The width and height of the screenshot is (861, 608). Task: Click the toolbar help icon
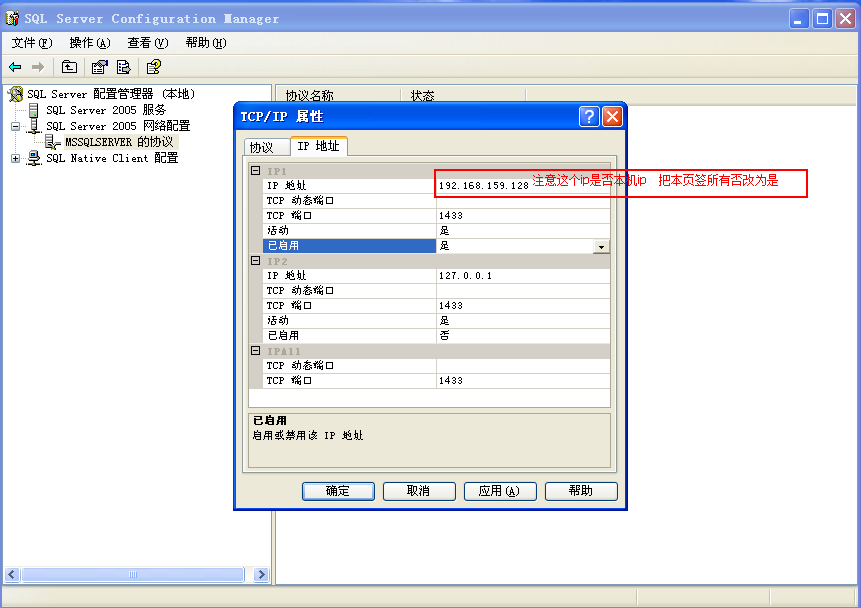click(x=154, y=67)
